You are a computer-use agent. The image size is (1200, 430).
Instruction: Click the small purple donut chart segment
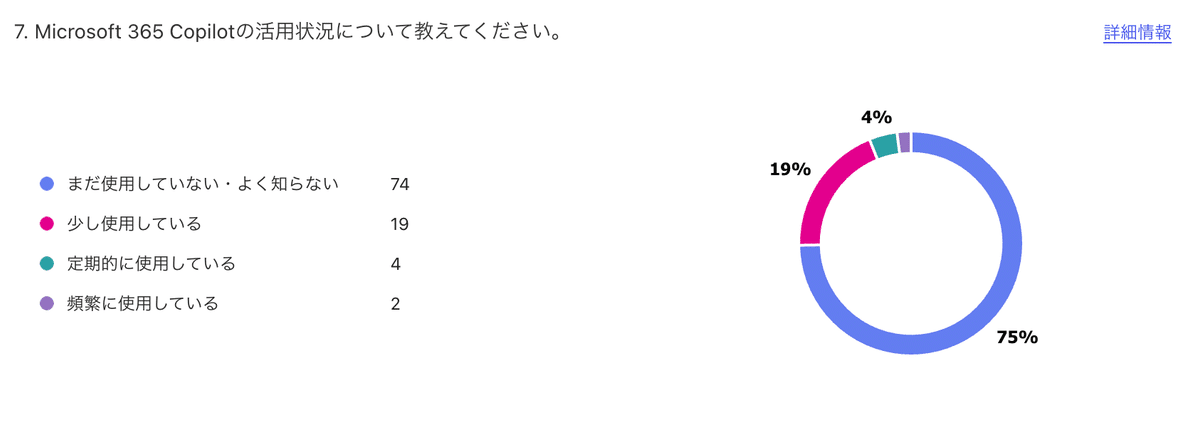click(904, 141)
